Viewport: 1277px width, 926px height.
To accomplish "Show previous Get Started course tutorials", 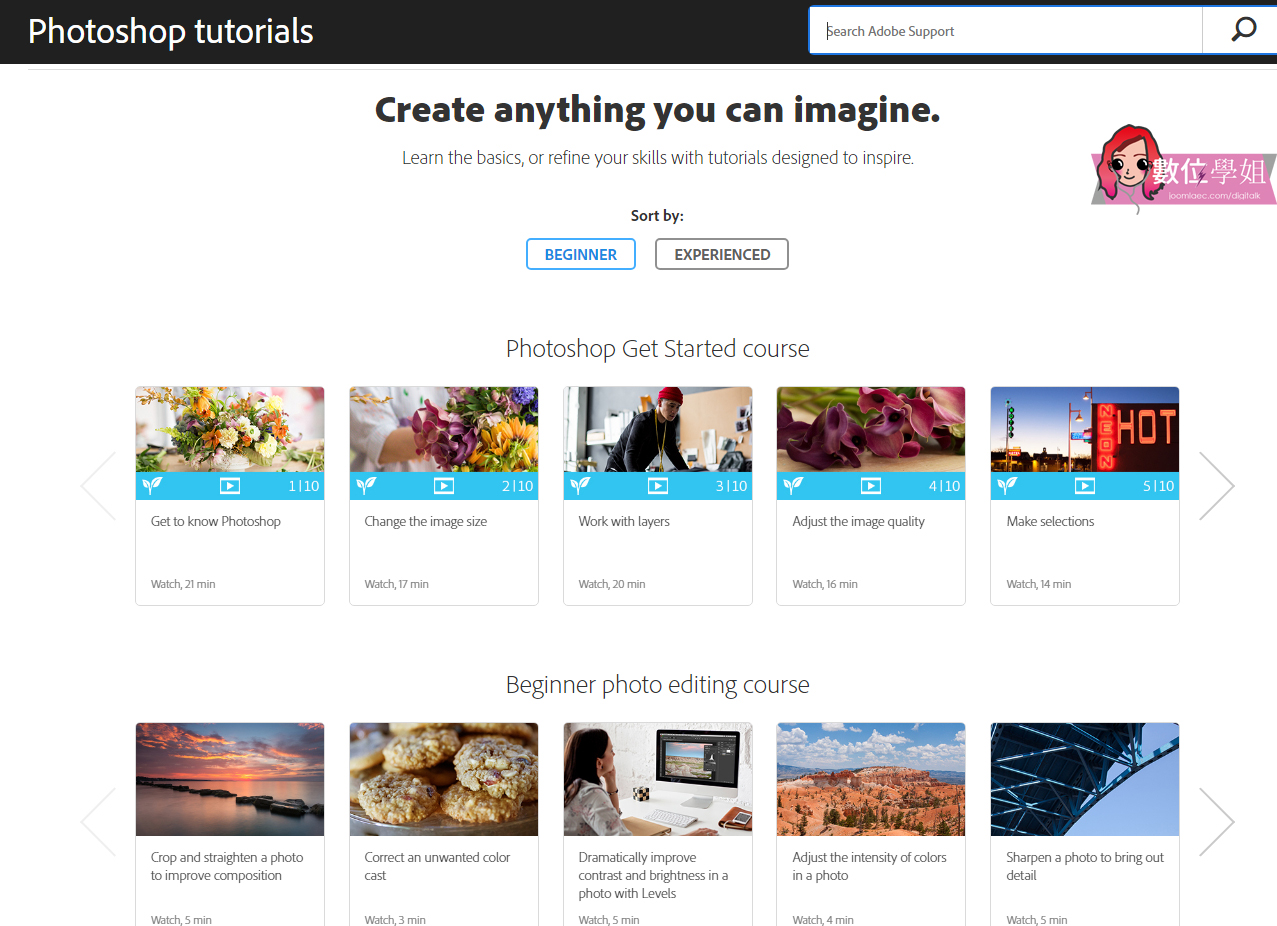I will 99,486.
